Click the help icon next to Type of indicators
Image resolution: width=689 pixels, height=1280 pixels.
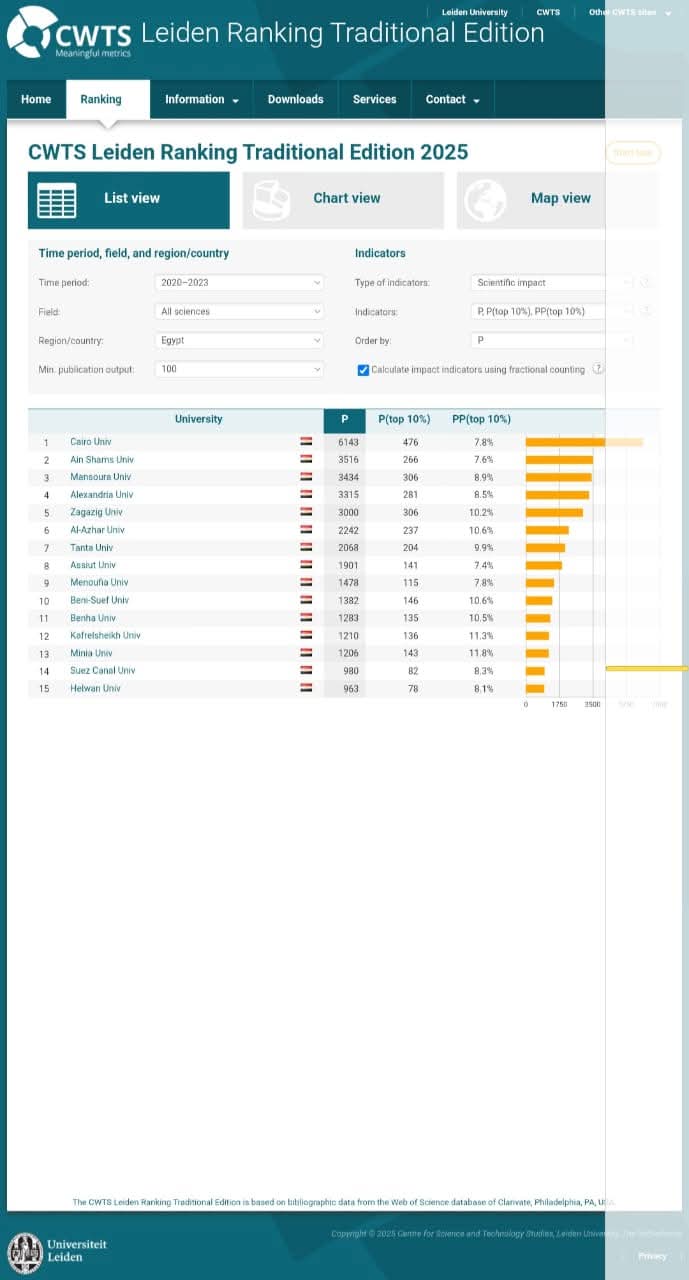click(645, 283)
